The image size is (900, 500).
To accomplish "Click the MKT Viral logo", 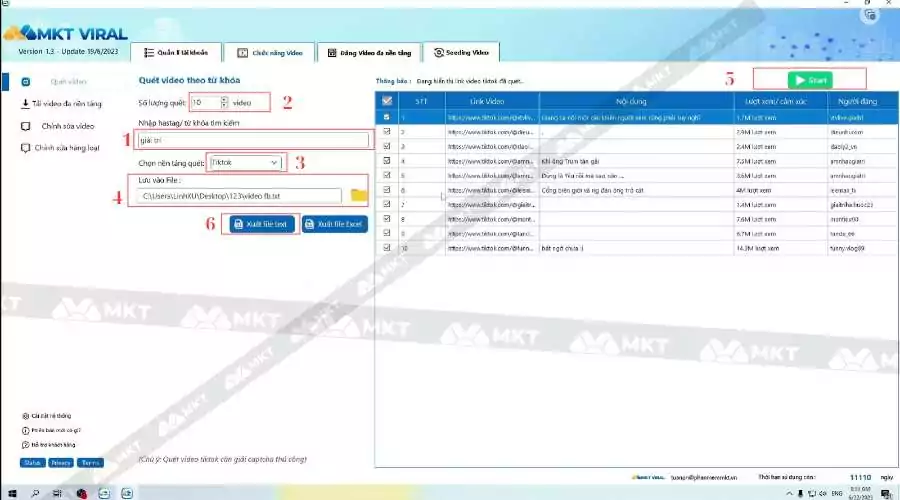I will click(x=65, y=33).
